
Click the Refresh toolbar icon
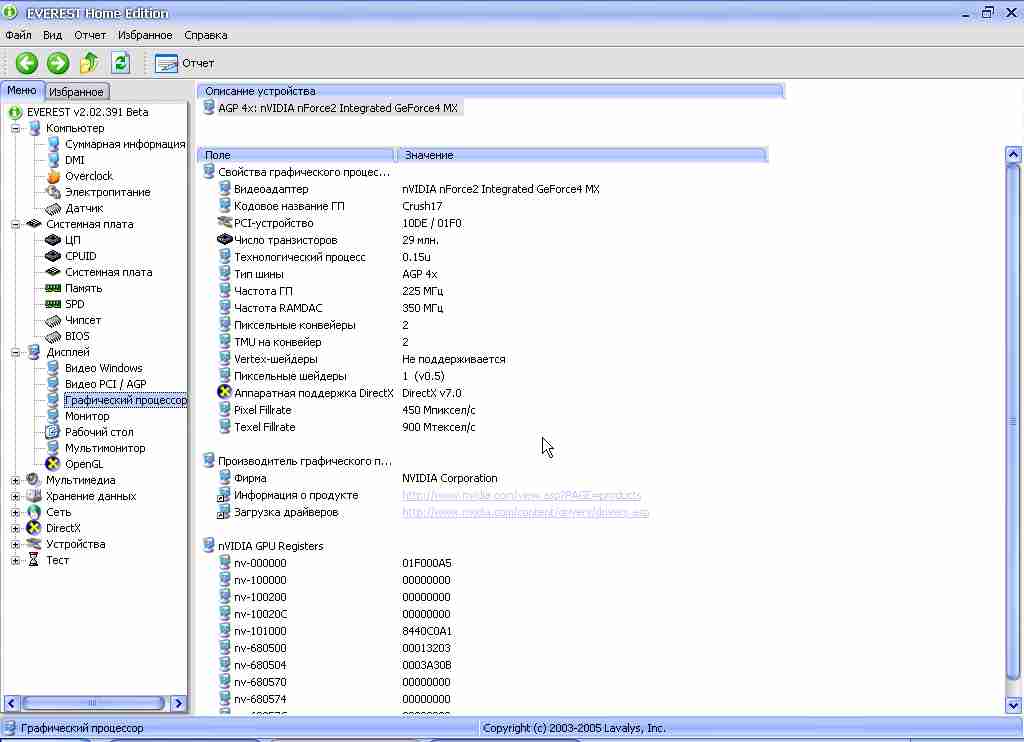click(121, 63)
